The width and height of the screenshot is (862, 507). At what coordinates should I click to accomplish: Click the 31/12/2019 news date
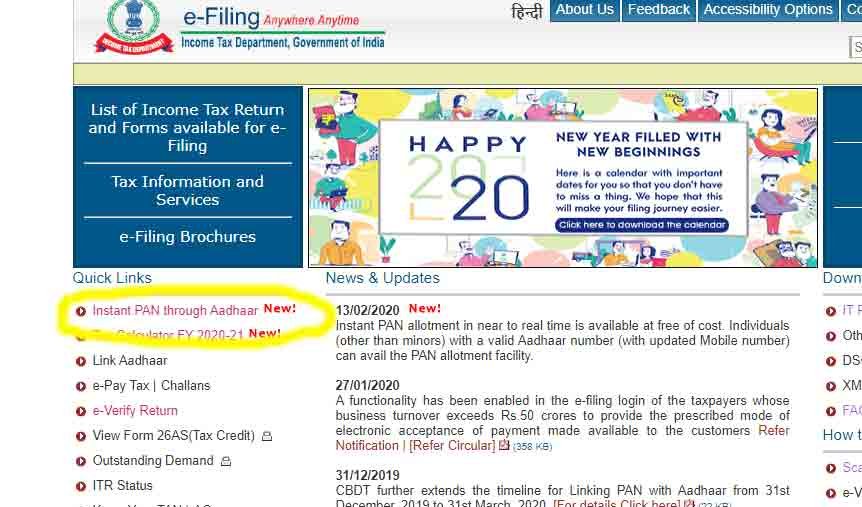point(367,475)
